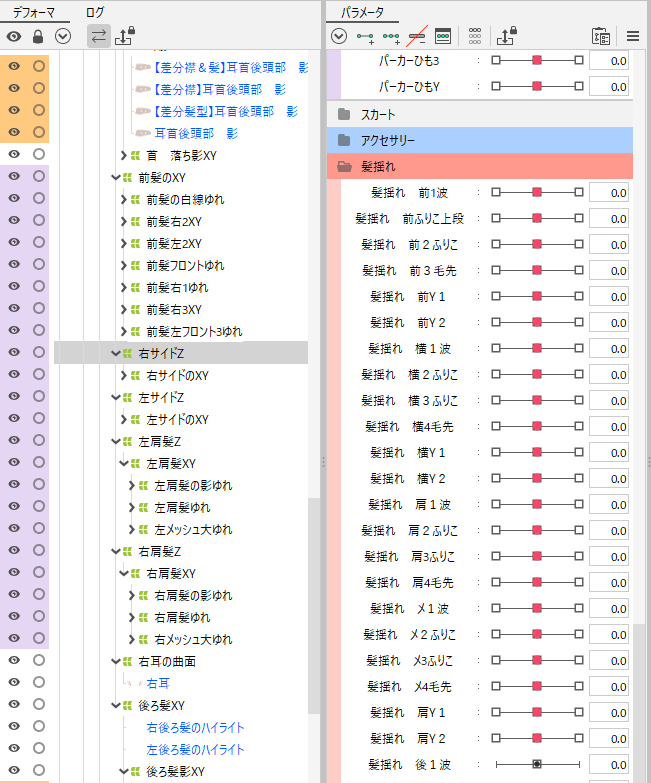Viewport: 651px width, 783px height.
Task: Click the スカート folder icon
Action: pyautogui.click(x=343, y=114)
